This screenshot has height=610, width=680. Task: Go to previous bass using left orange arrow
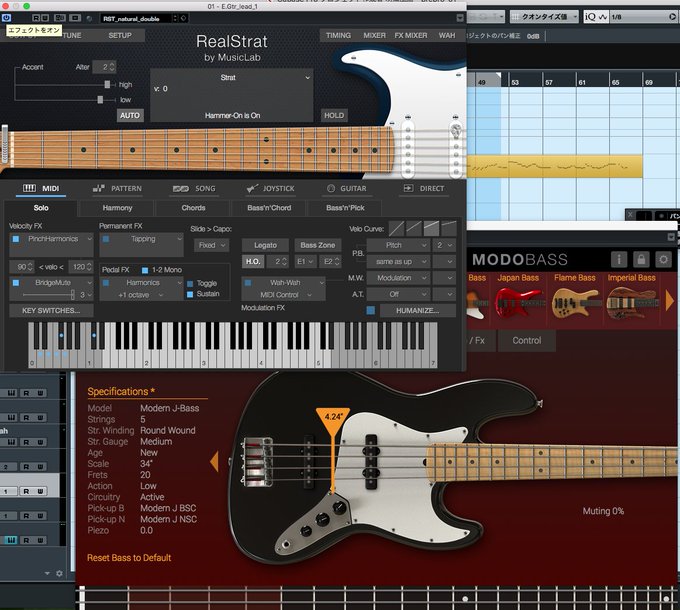click(x=214, y=461)
